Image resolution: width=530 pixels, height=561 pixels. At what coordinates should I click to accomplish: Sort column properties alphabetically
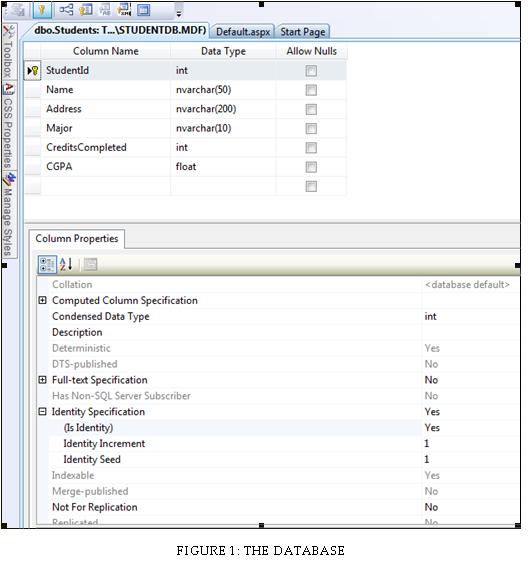pyautogui.click(x=66, y=264)
